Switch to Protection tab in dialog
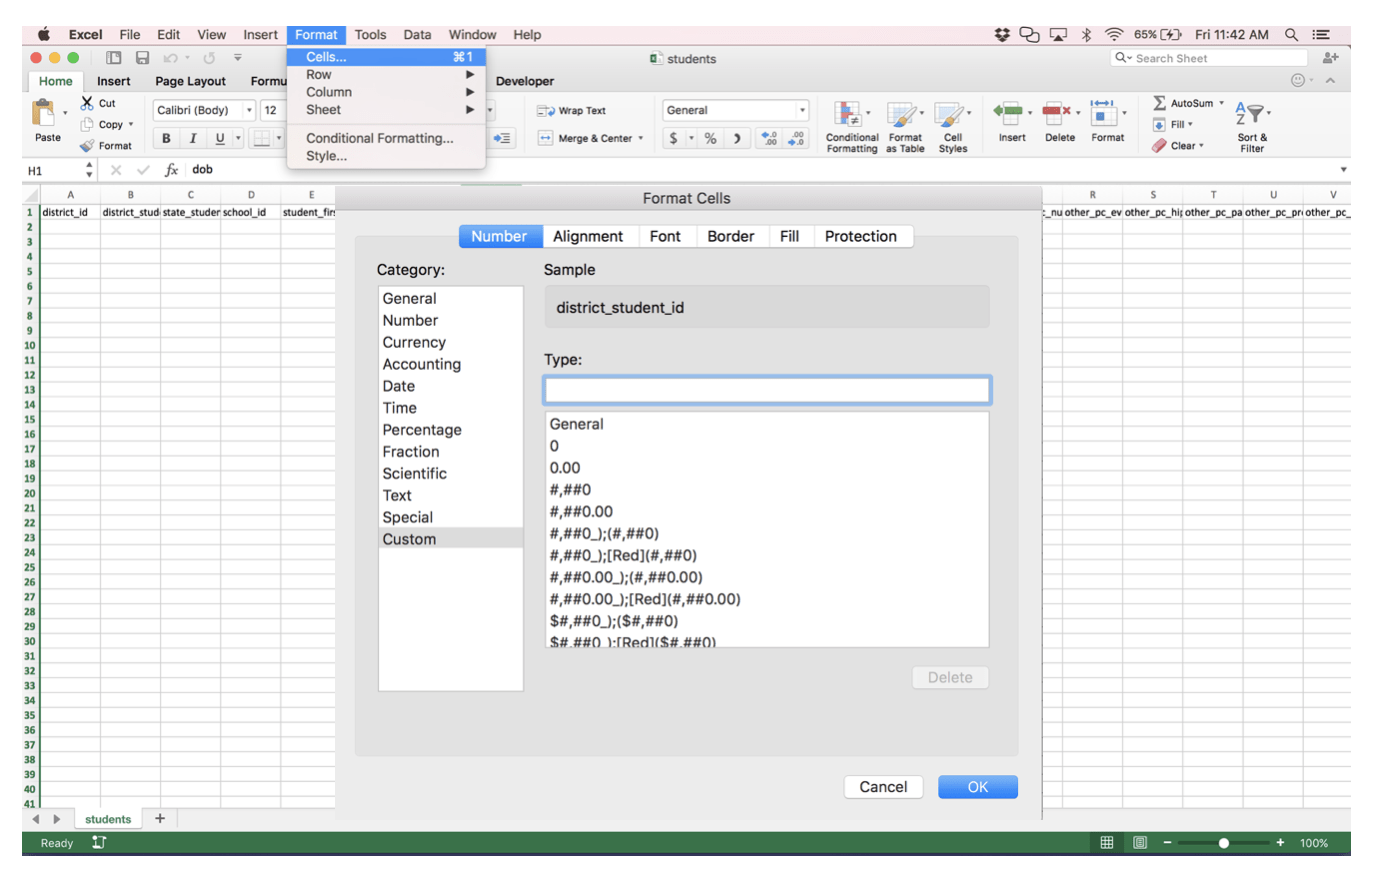The height and width of the screenshot is (870, 1388). point(861,236)
